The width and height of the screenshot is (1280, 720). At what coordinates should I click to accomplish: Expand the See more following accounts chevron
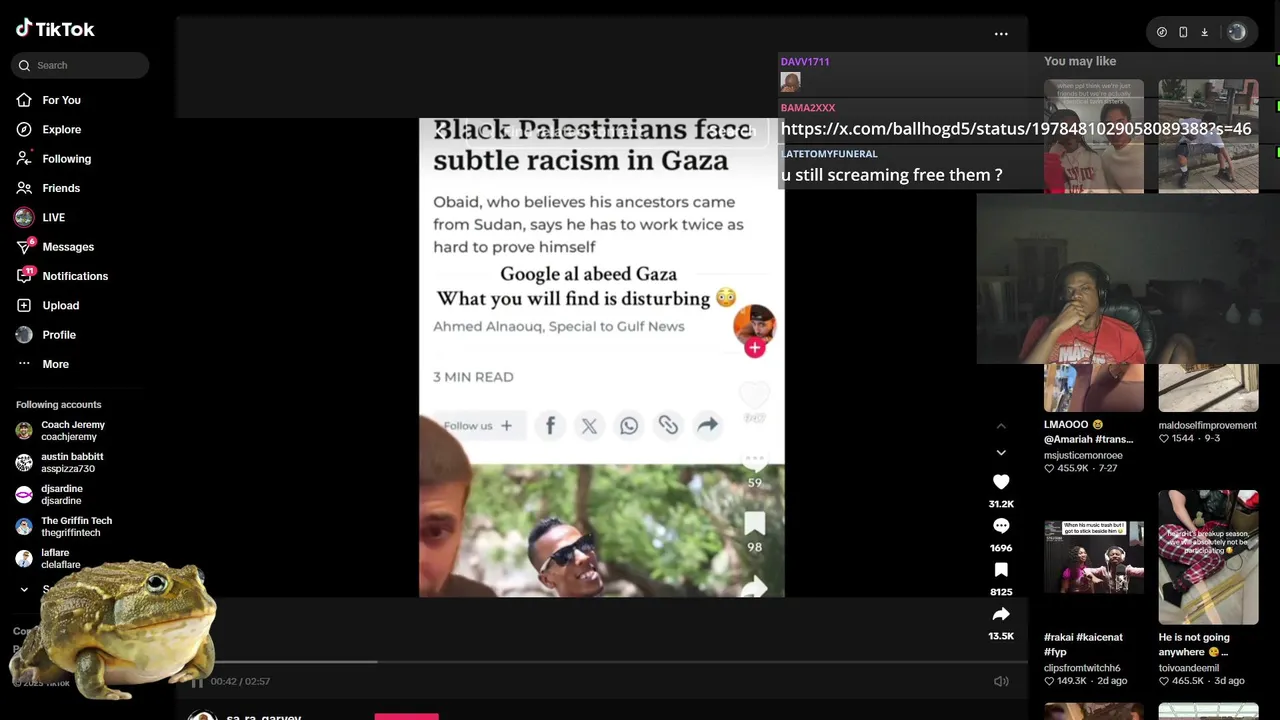24,590
